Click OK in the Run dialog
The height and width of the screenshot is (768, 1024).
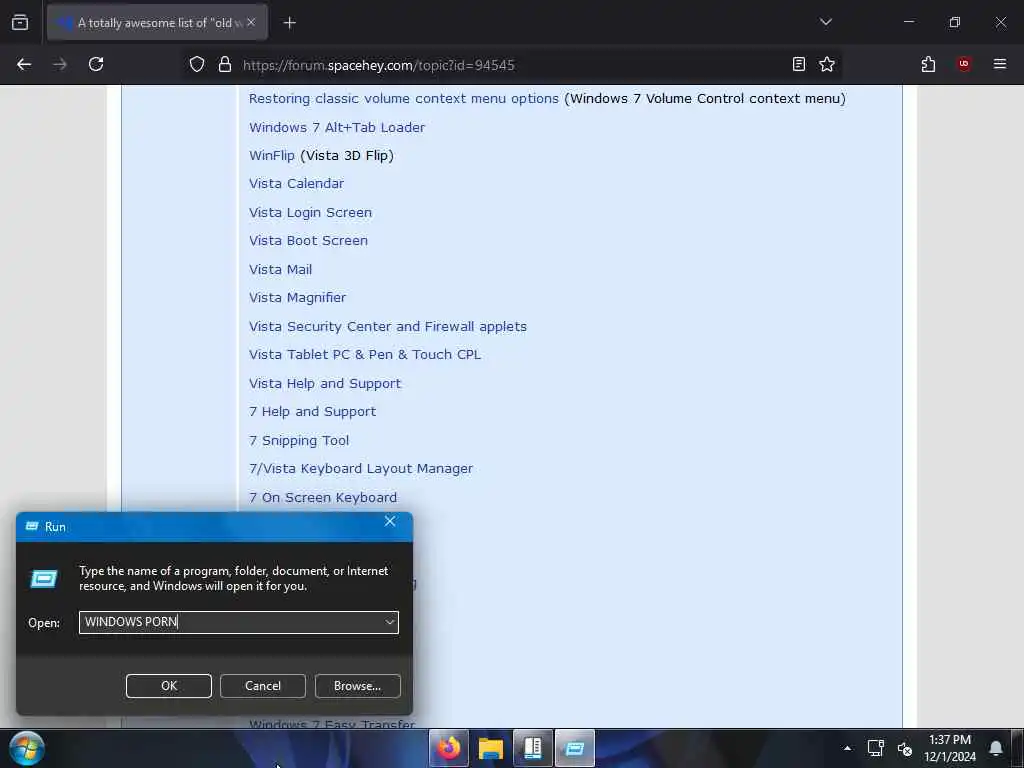point(168,686)
